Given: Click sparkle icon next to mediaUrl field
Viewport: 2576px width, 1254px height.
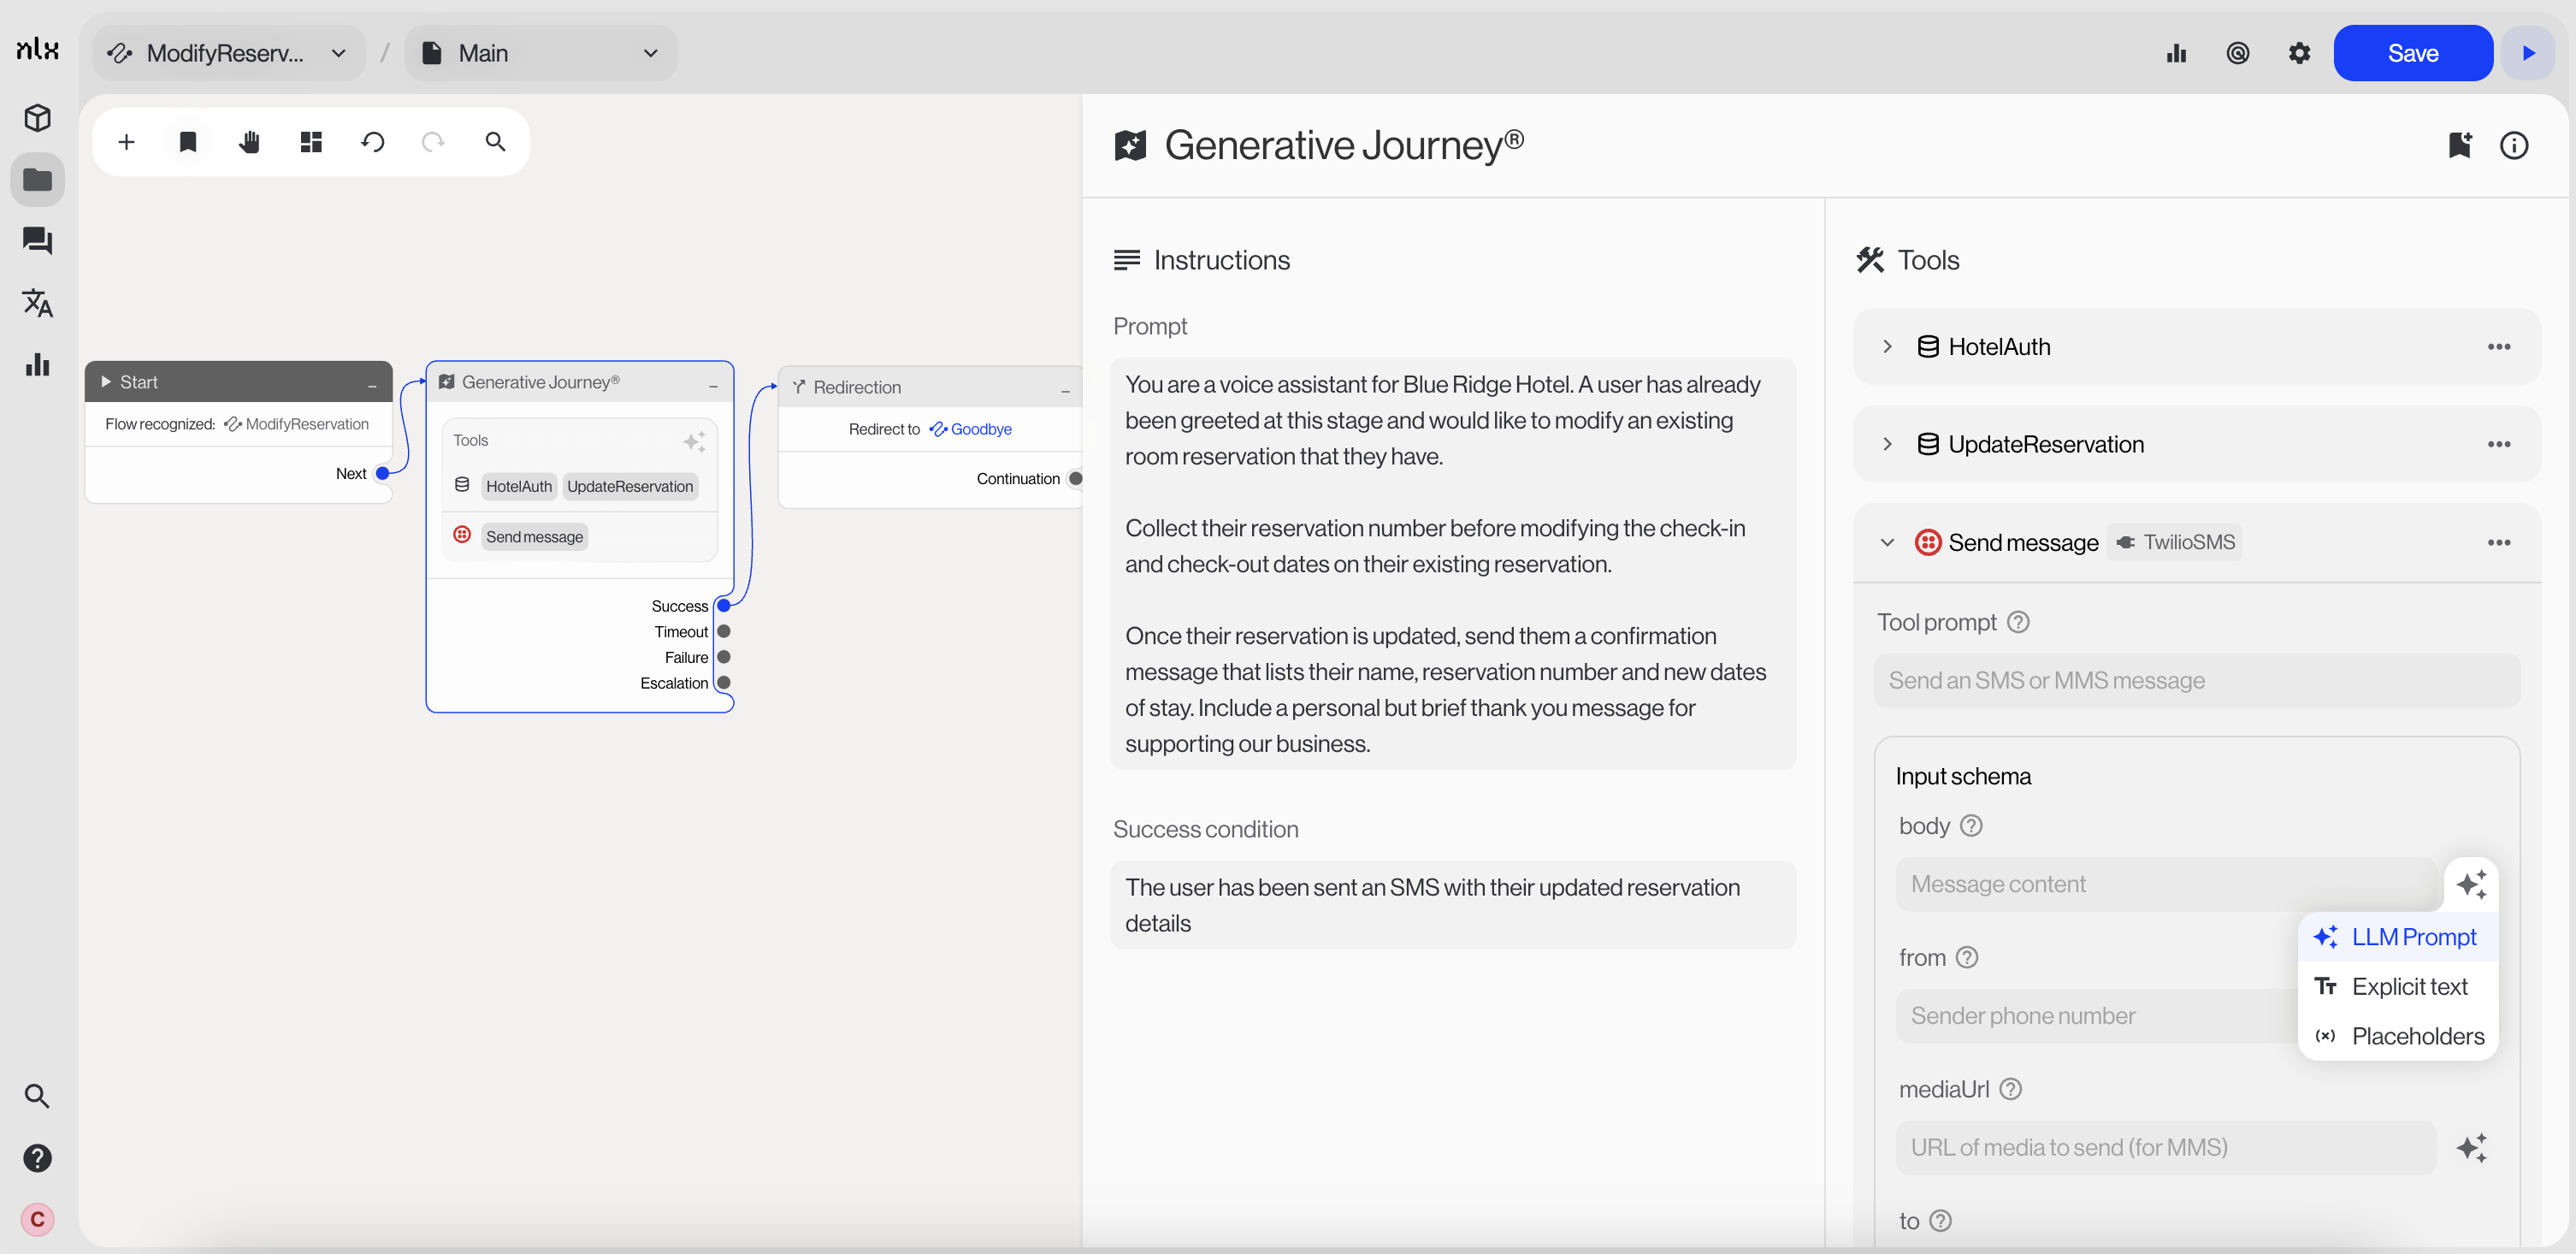Looking at the screenshot, I should (x=2471, y=1147).
